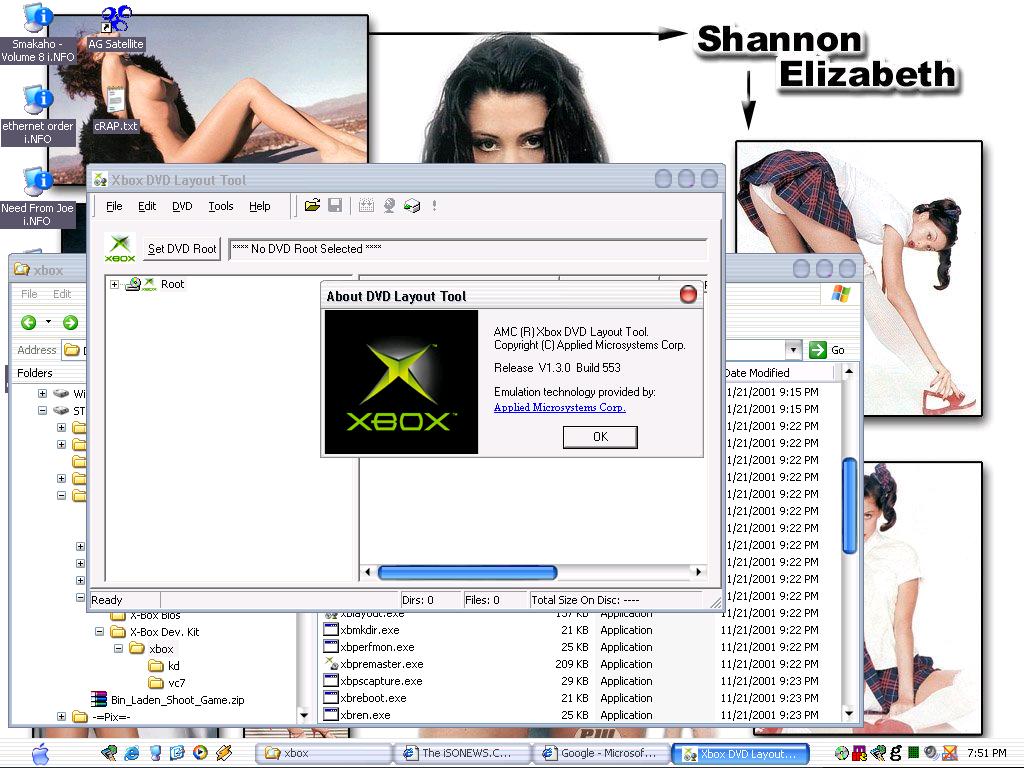The image size is (1024, 768).
Task: Open the DVD menu
Action: click(182, 206)
